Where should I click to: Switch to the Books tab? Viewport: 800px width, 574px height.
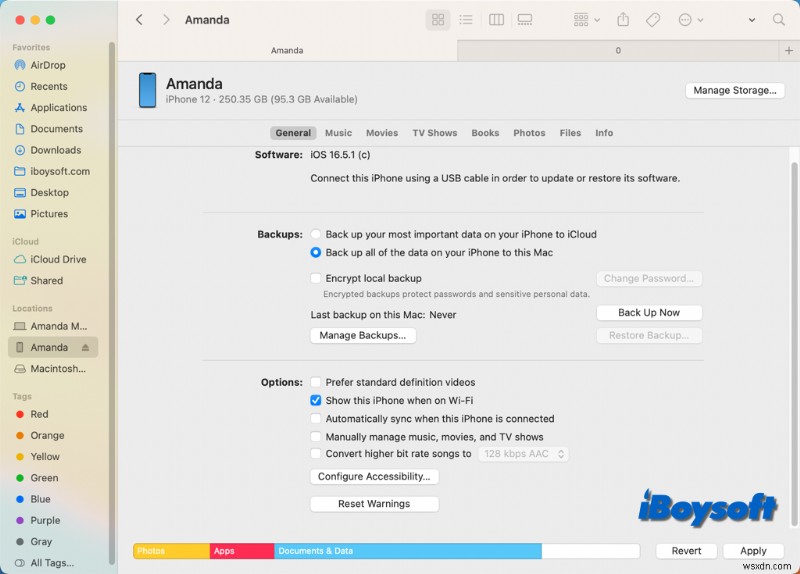tap(485, 133)
